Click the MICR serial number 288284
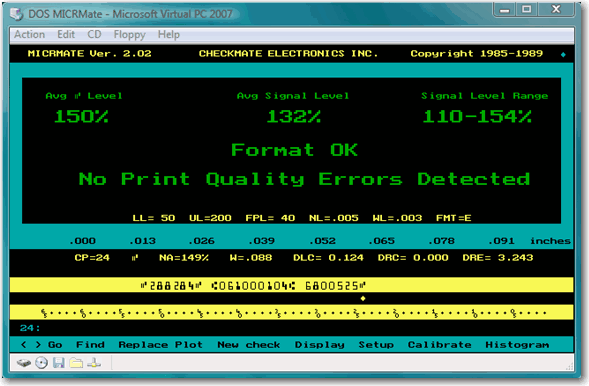Image resolution: width=589 pixels, height=386 pixels. (x=171, y=286)
